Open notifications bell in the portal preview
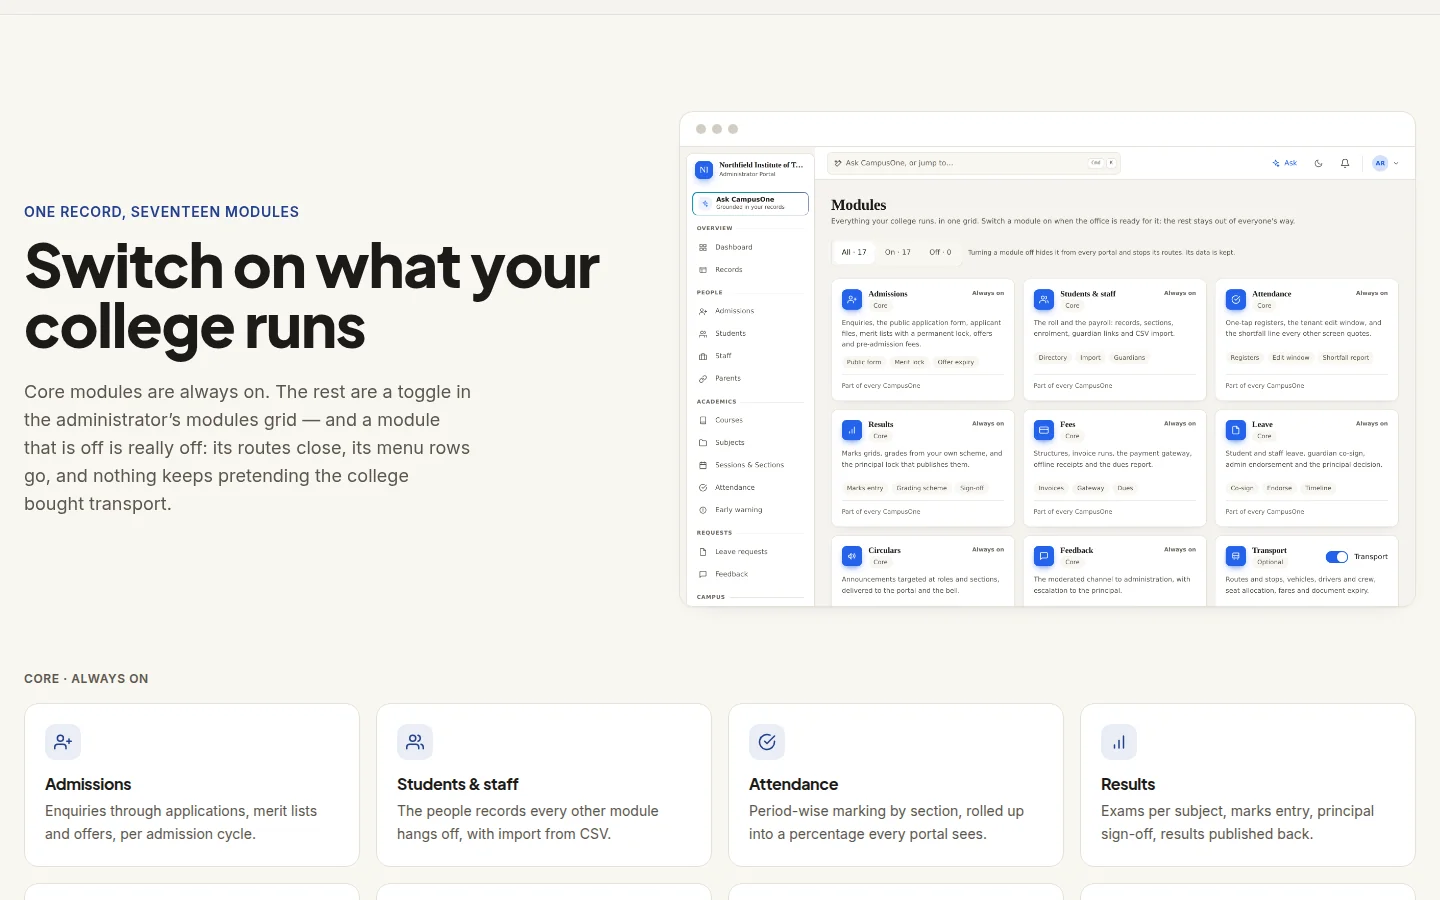This screenshot has width=1440, height=900. tap(1345, 163)
